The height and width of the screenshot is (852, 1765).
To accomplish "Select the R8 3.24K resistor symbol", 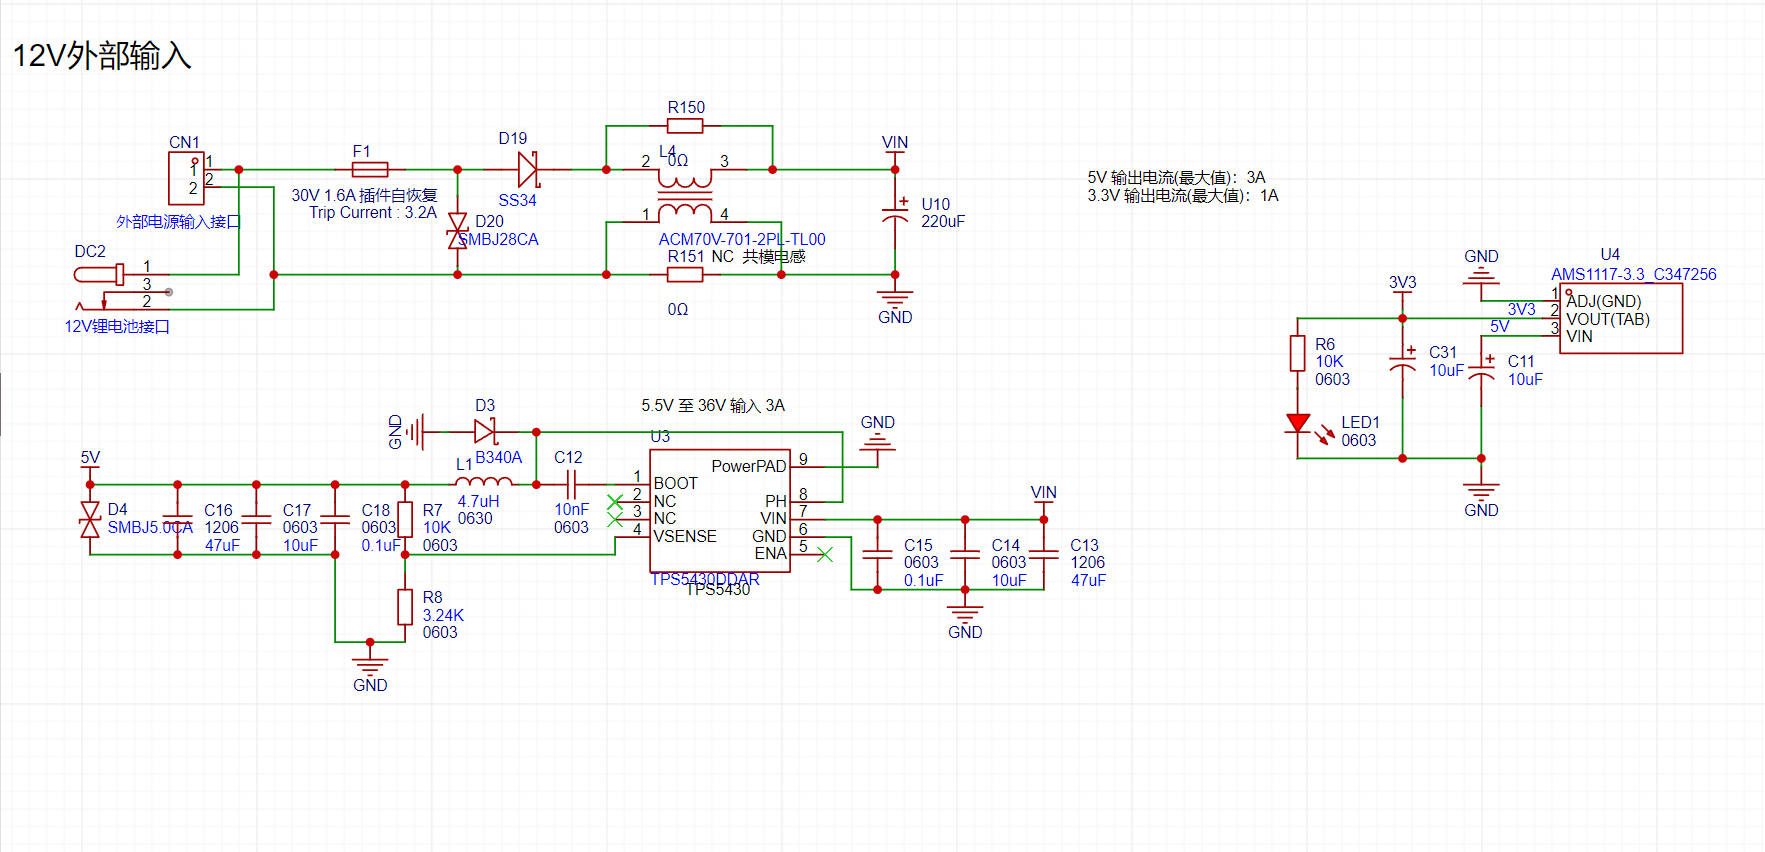I will coord(405,607).
